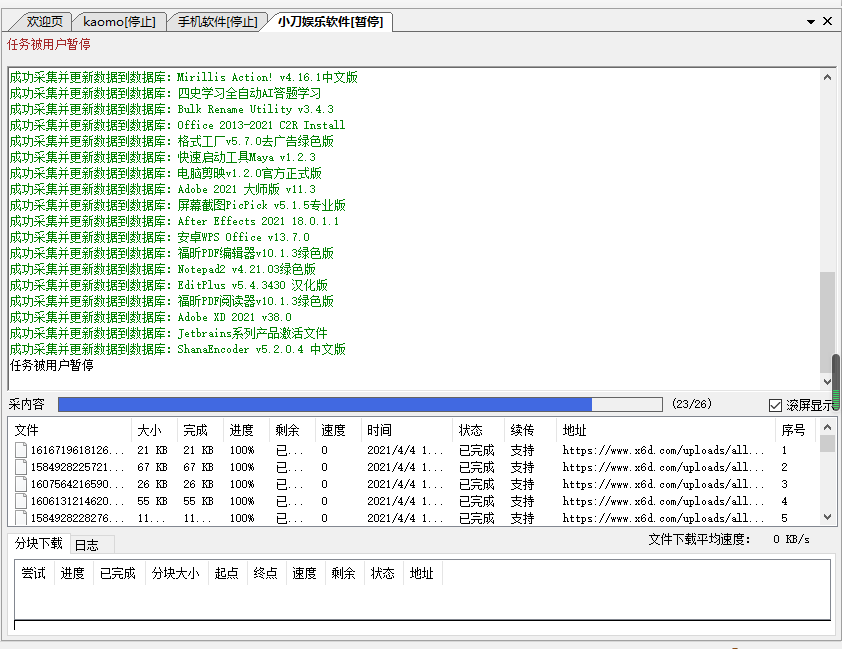This screenshot has width=842, height=649.
Task: Click the log line Office 2013-2021 C2R Install
Action: click(x=178, y=125)
